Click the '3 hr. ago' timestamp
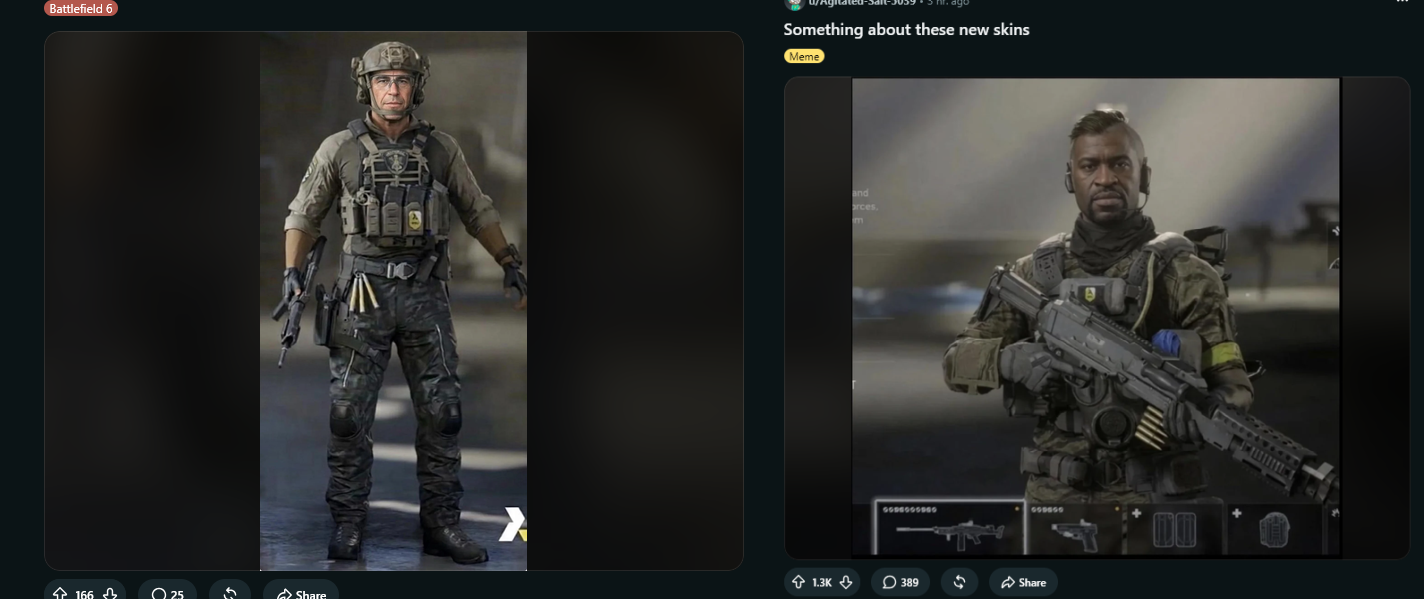1424x599 pixels. 948,3
